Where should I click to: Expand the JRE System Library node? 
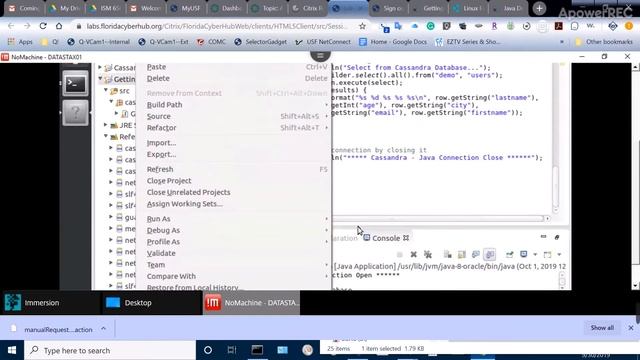pos(106,125)
